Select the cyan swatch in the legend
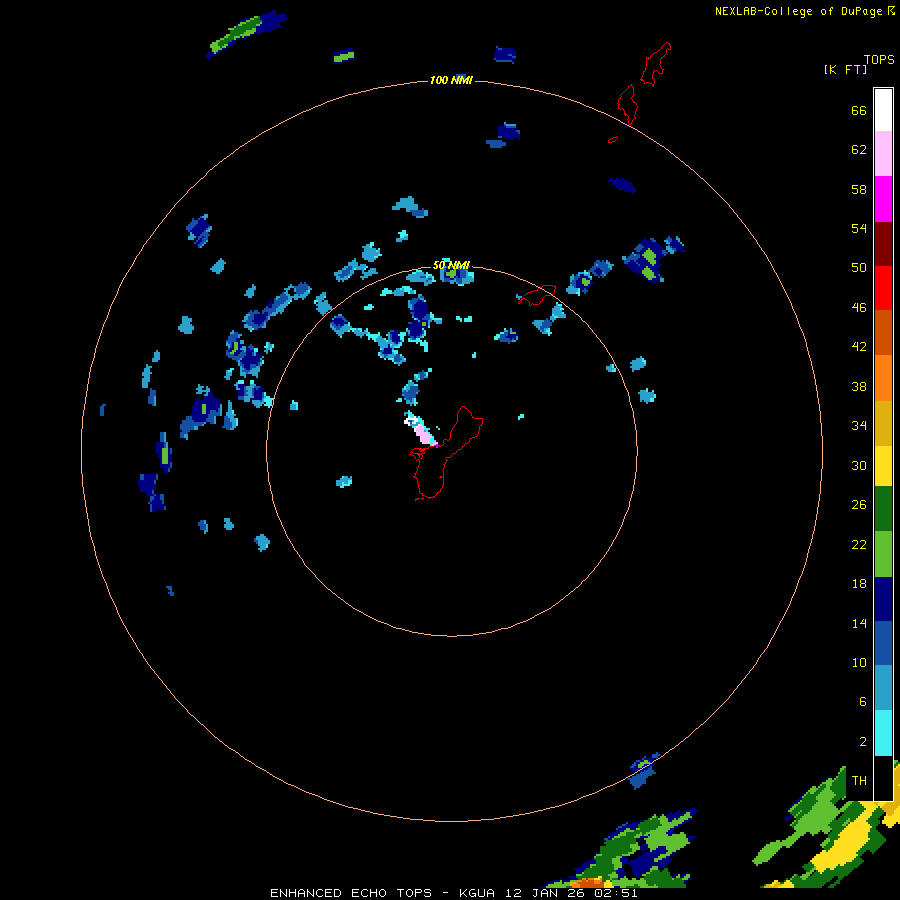Screen dimensions: 900x900 [x=883, y=733]
